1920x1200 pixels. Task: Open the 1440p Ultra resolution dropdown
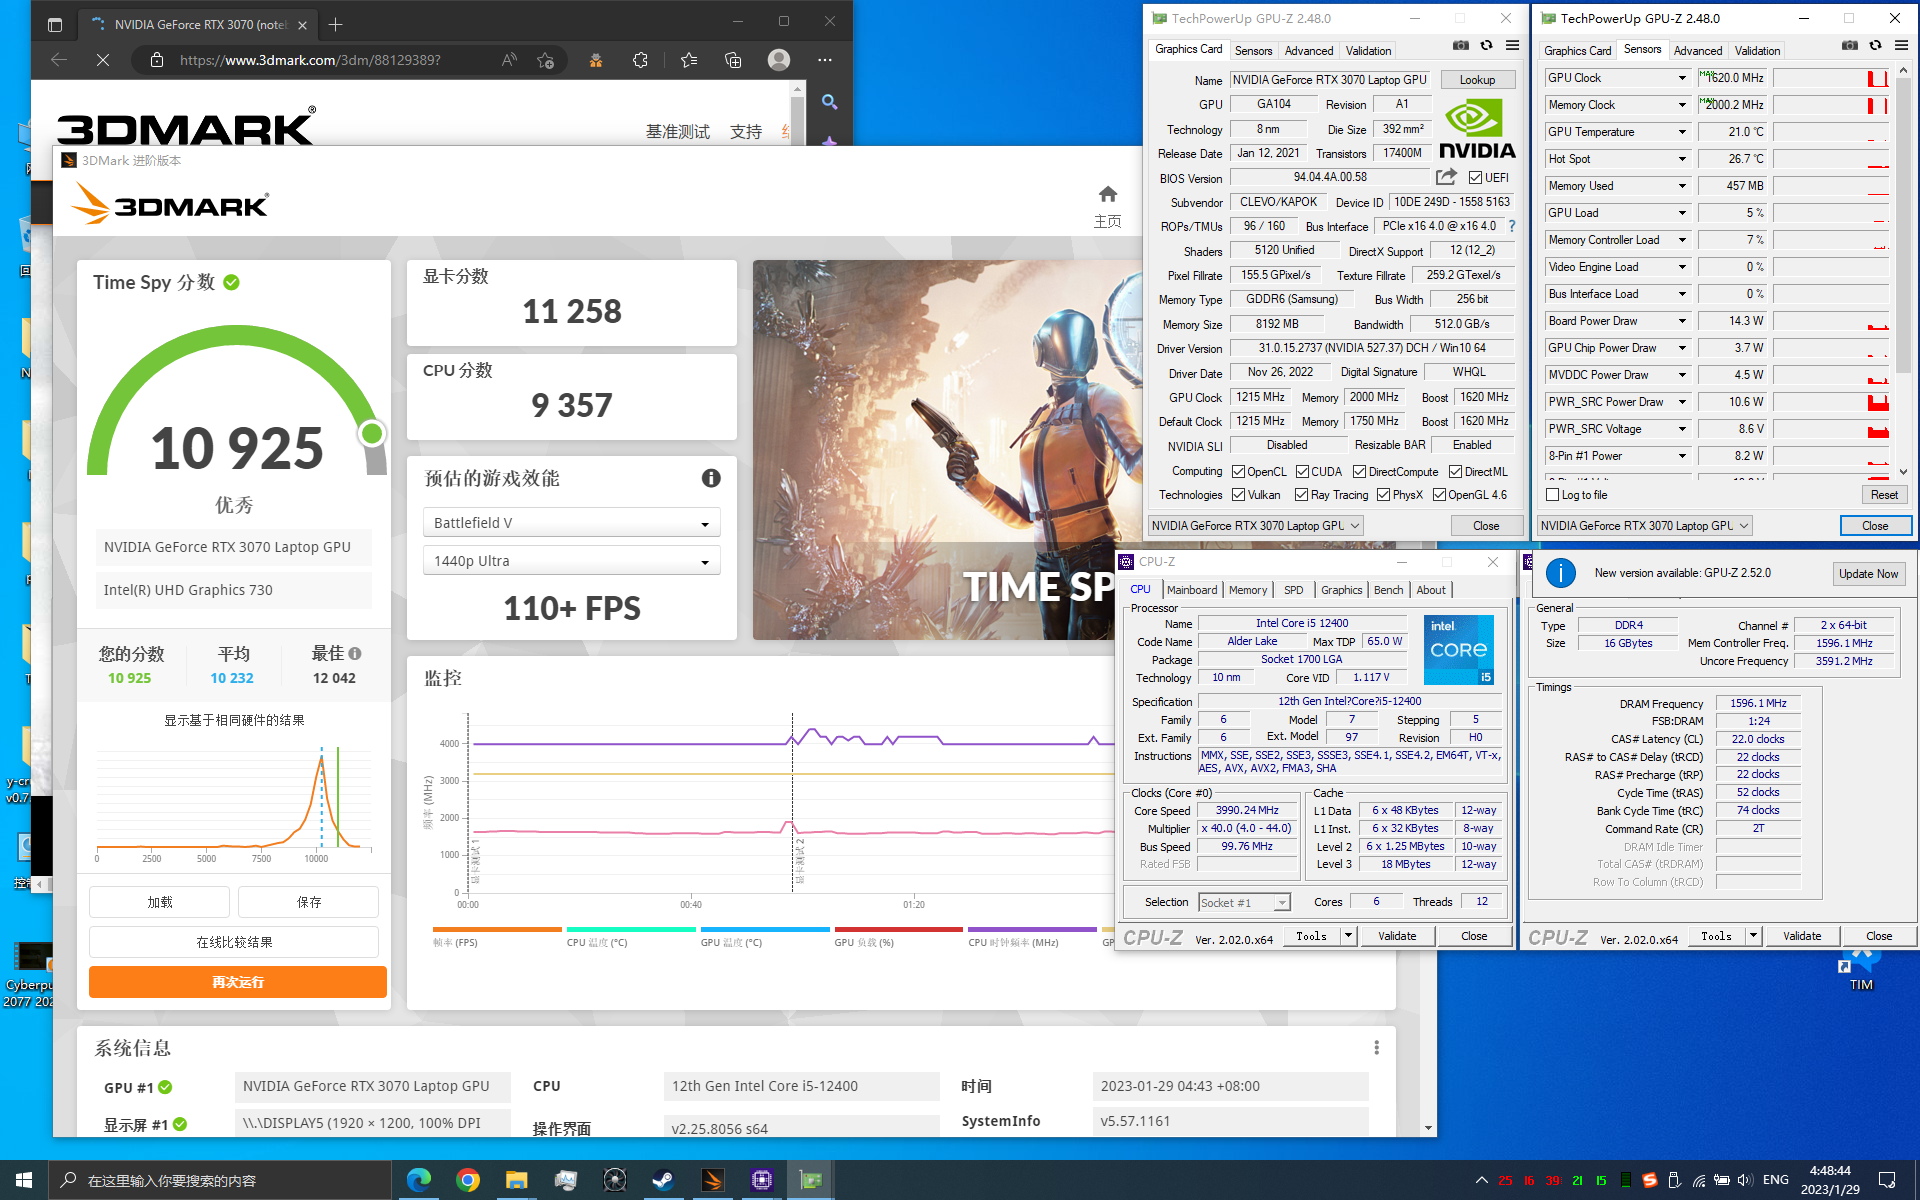(x=571, y=561)
